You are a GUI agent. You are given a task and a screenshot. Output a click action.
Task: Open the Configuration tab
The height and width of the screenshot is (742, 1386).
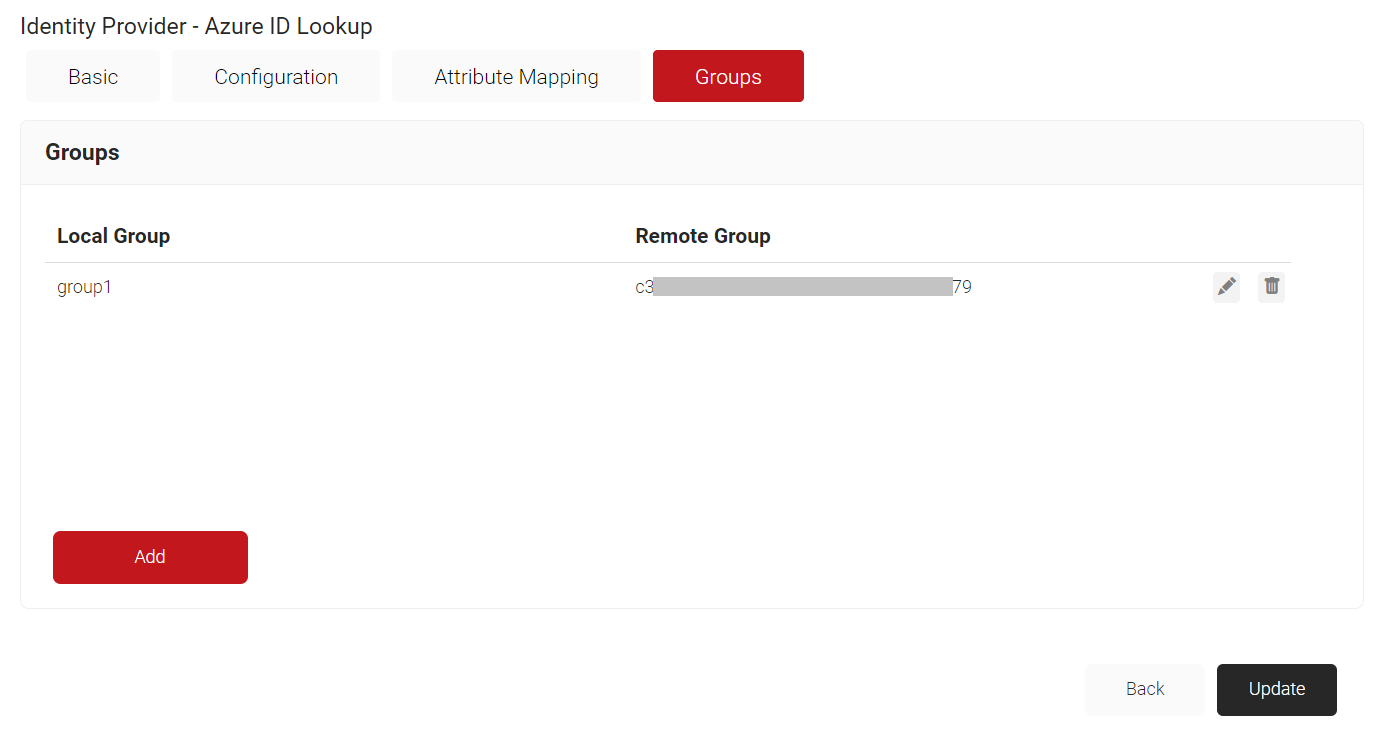(276, 76)
